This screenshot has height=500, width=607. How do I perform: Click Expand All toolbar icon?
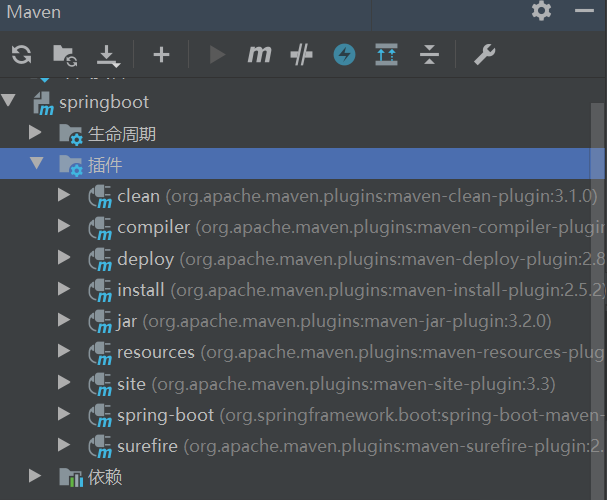pyautogui.click(x=386, y=54)
